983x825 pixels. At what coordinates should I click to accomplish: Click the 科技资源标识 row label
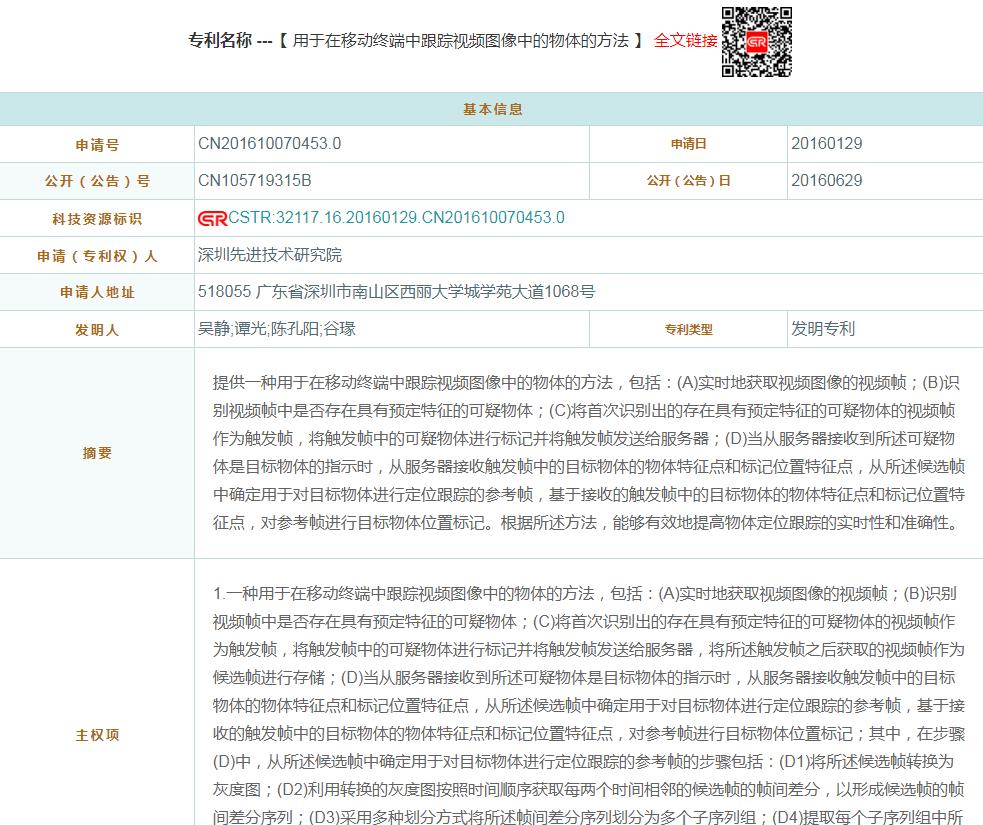tap(97, 219)
